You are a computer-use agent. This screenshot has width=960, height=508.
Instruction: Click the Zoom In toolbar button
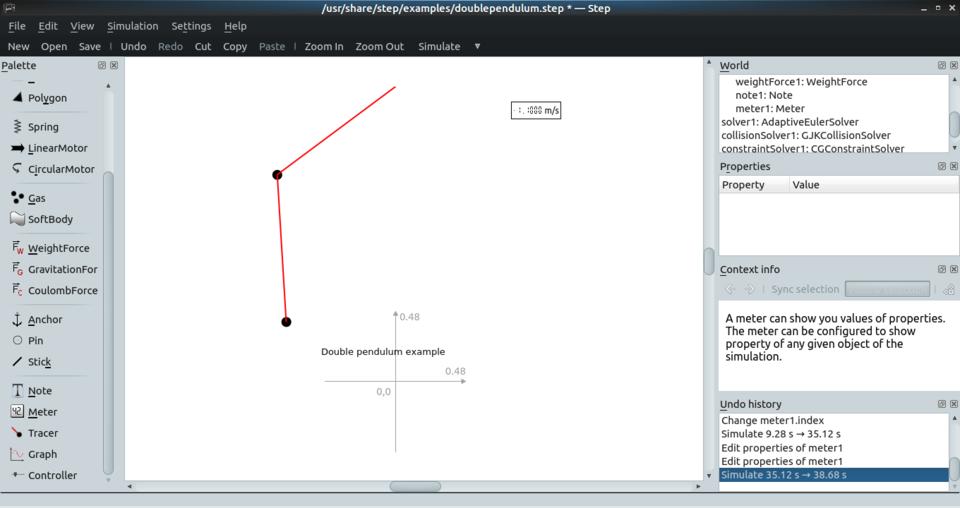click(x=324, y=46)
